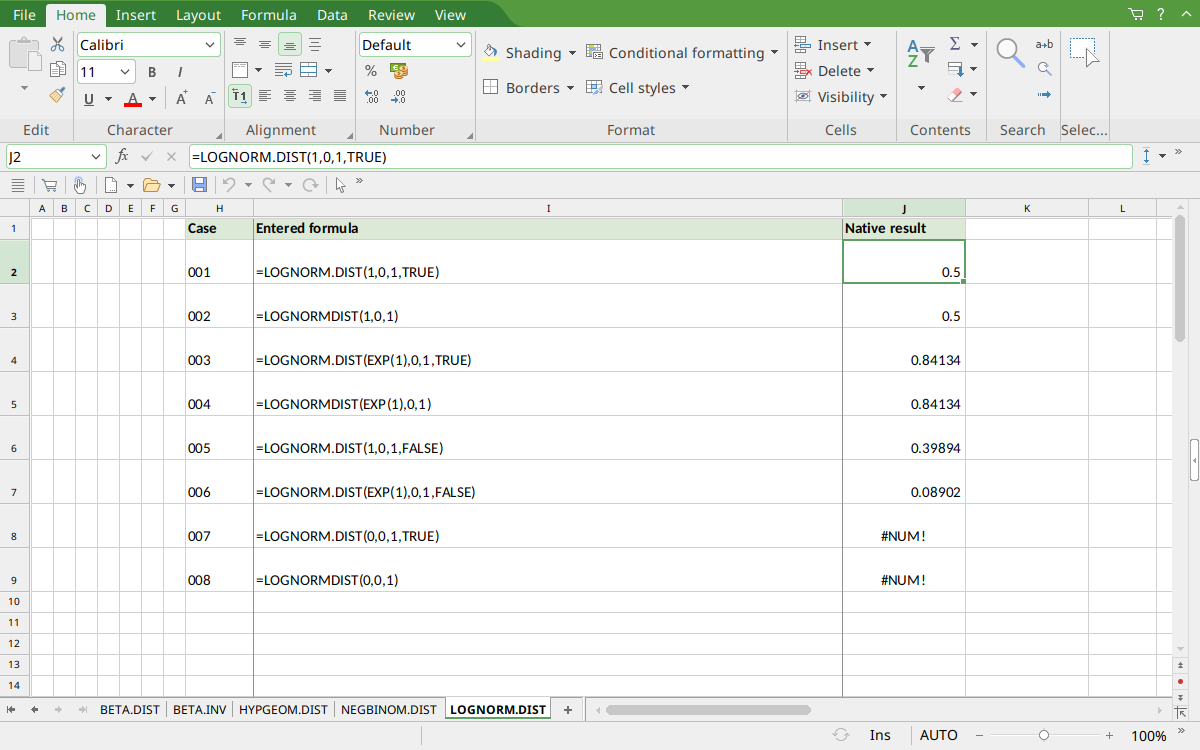Click the large Search magnifier icon
Image resolution: width=1200 pixels, height=750 pixels.
1011,53
